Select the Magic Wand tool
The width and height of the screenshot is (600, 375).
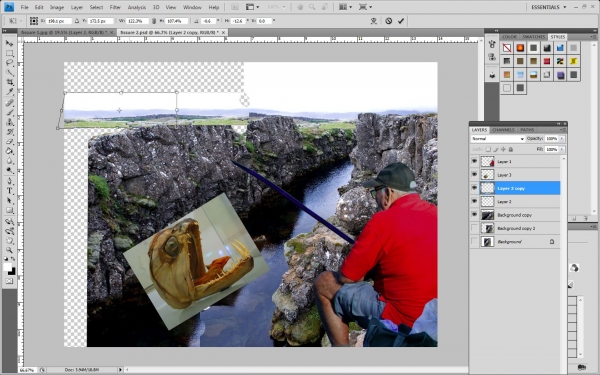pos(9,72)
